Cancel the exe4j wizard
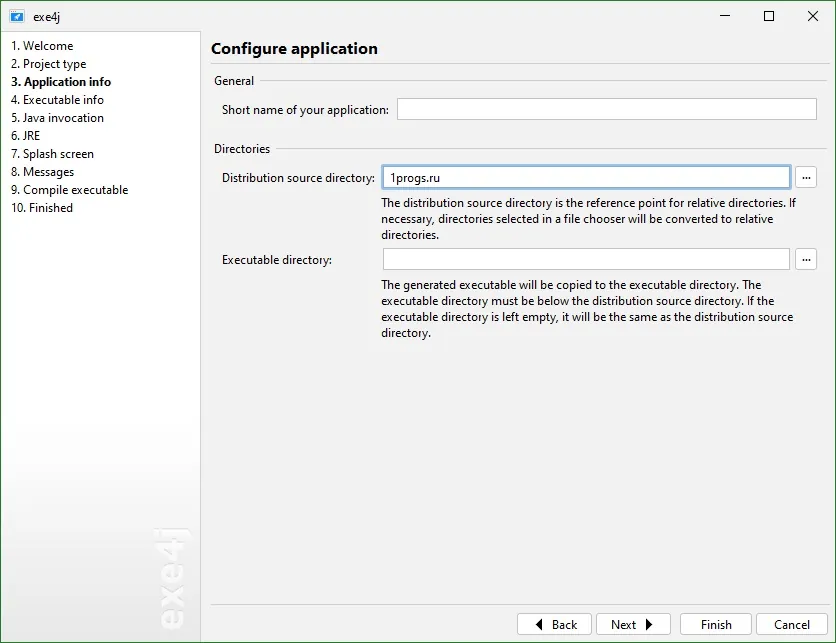 (x=792, y=624)
